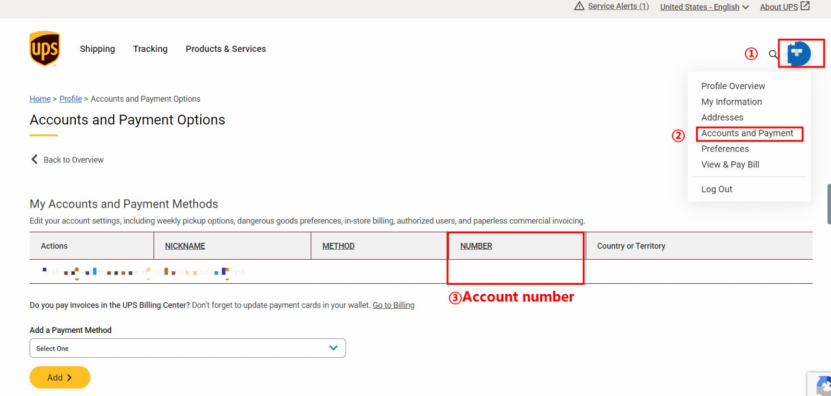Screen dimensions: 831x396
Task: Follow the Go to Billing link
Action: click(393, 305)
